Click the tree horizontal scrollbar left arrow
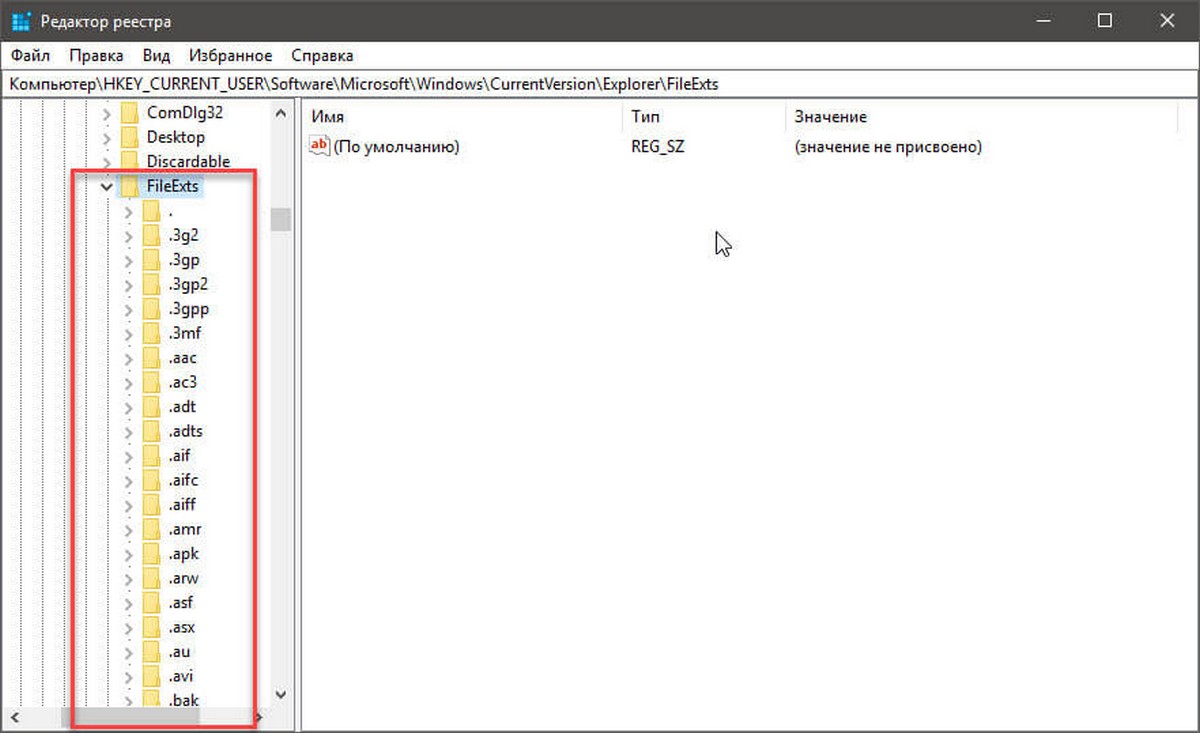Screen dimensions: 1200x733 click(x=16, y=717)
